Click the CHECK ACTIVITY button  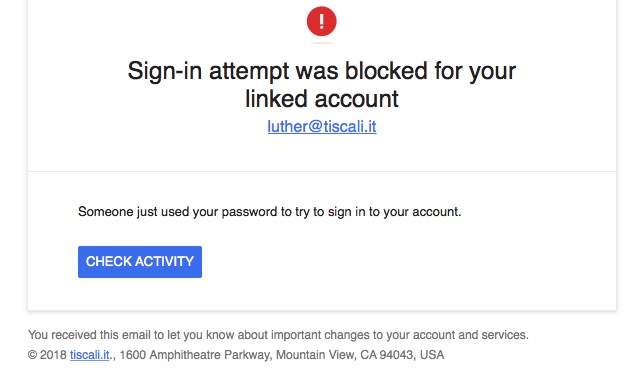pyautogui.click(x=140, y=262)
